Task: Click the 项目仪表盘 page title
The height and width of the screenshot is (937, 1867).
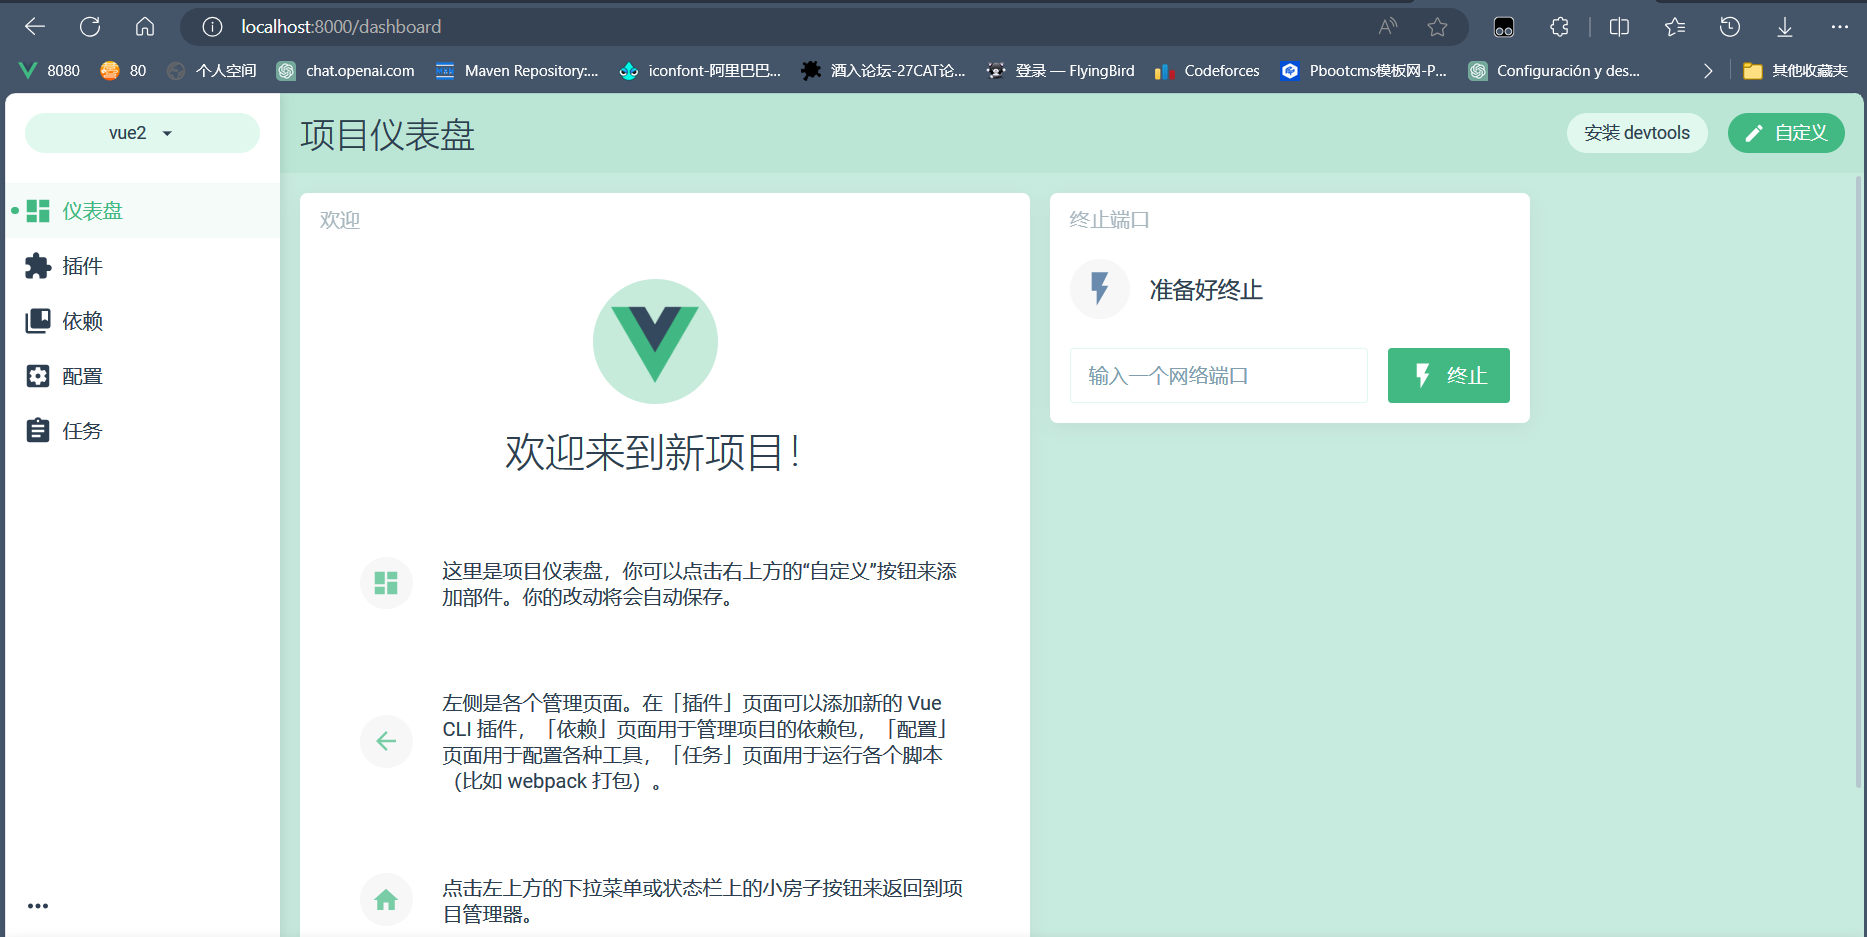Action: 388,135
